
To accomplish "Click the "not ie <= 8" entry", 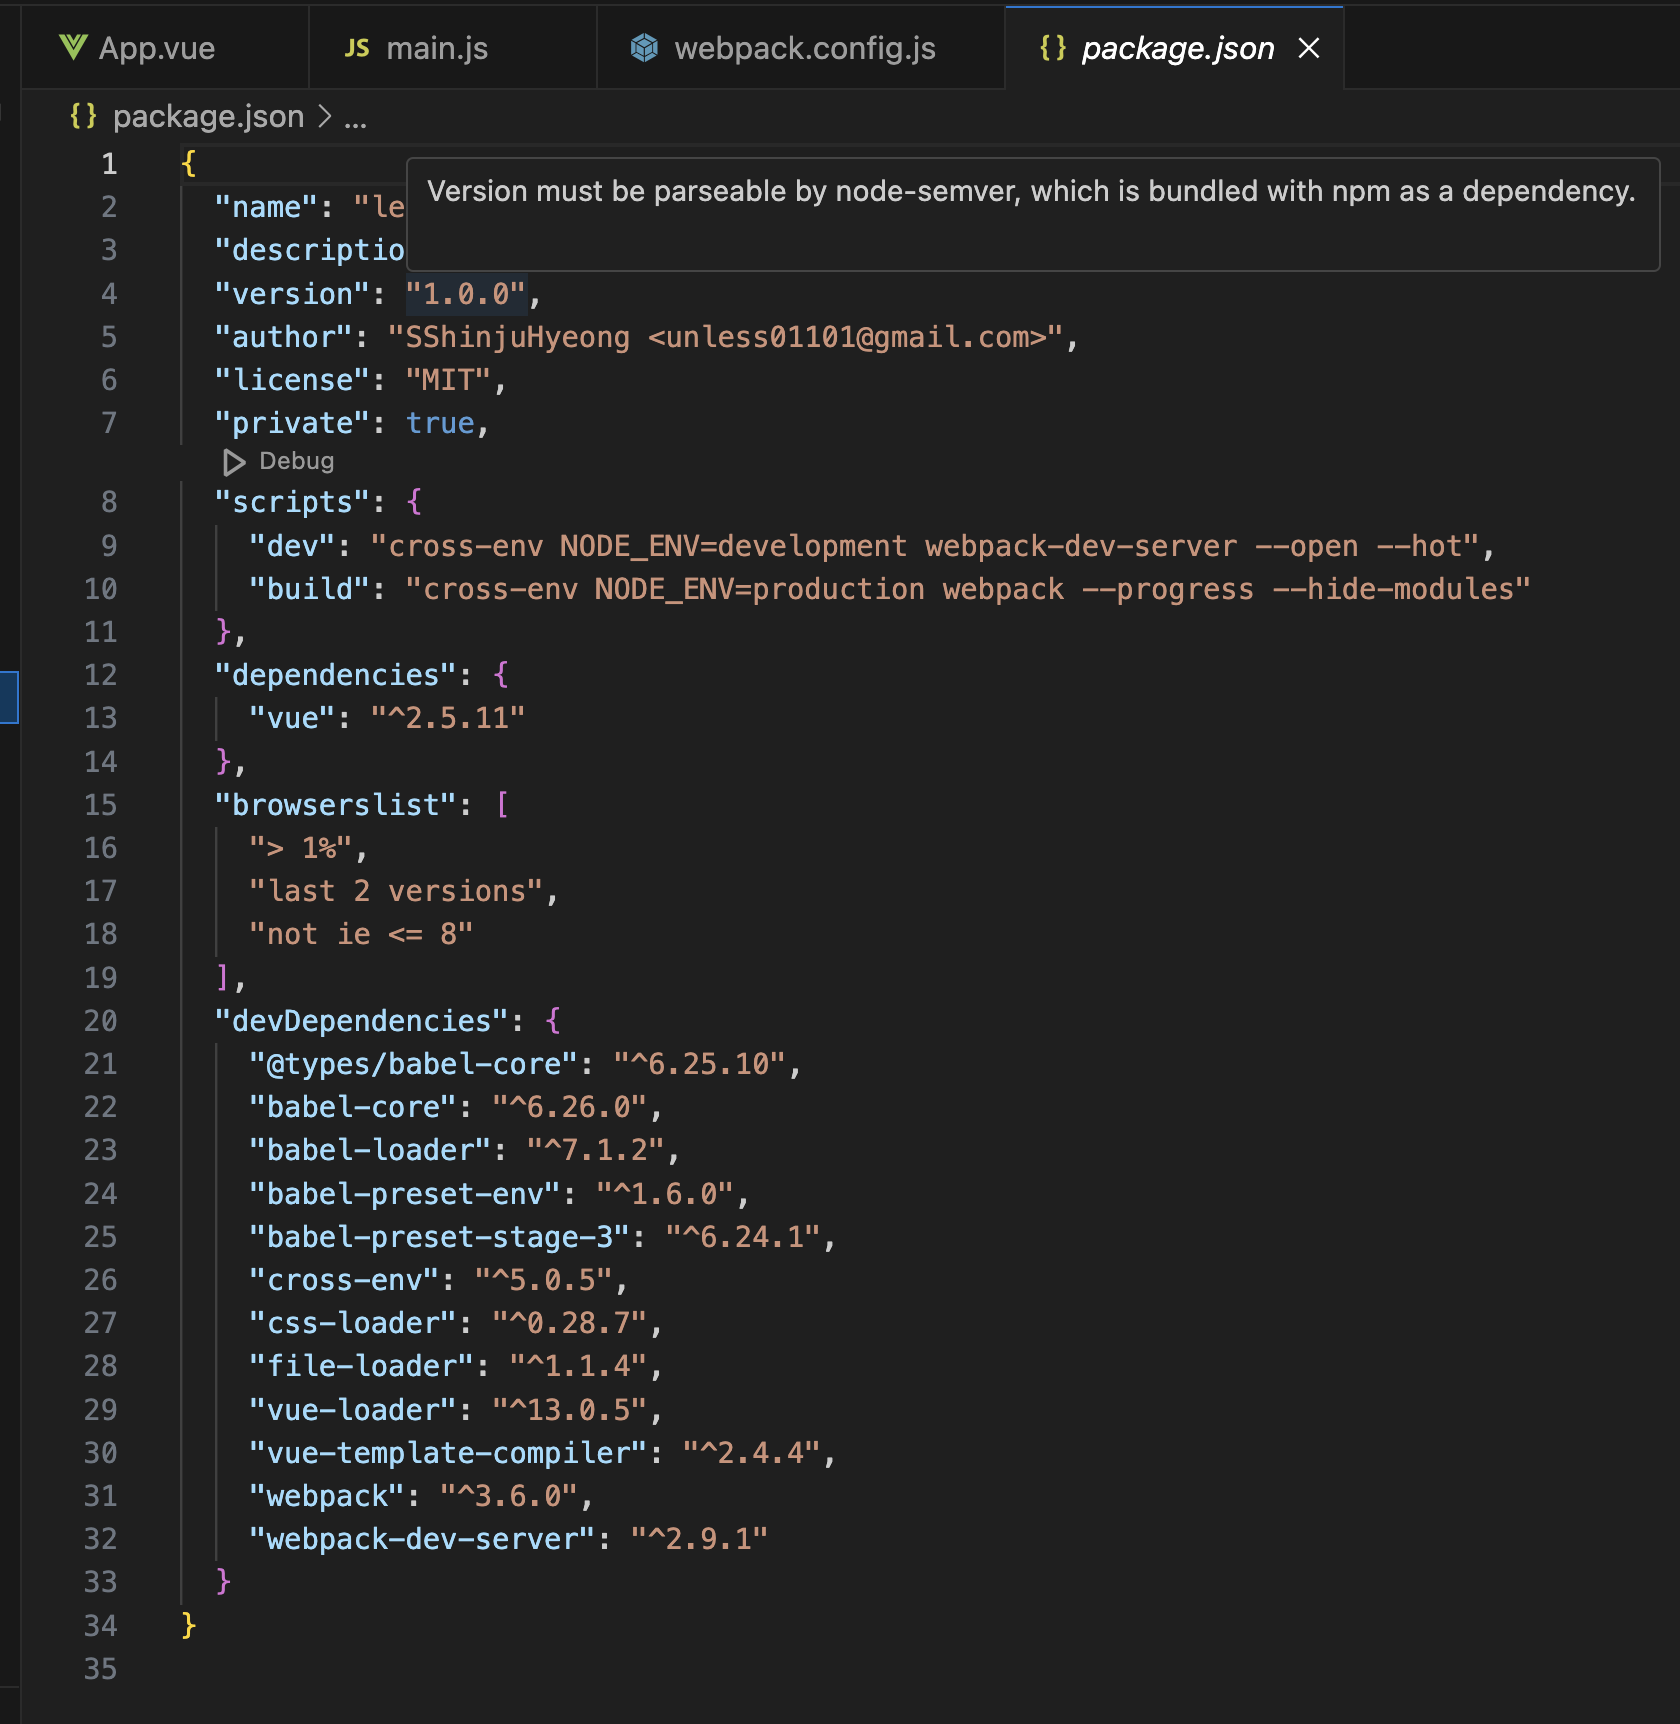I will coord(361,934).
